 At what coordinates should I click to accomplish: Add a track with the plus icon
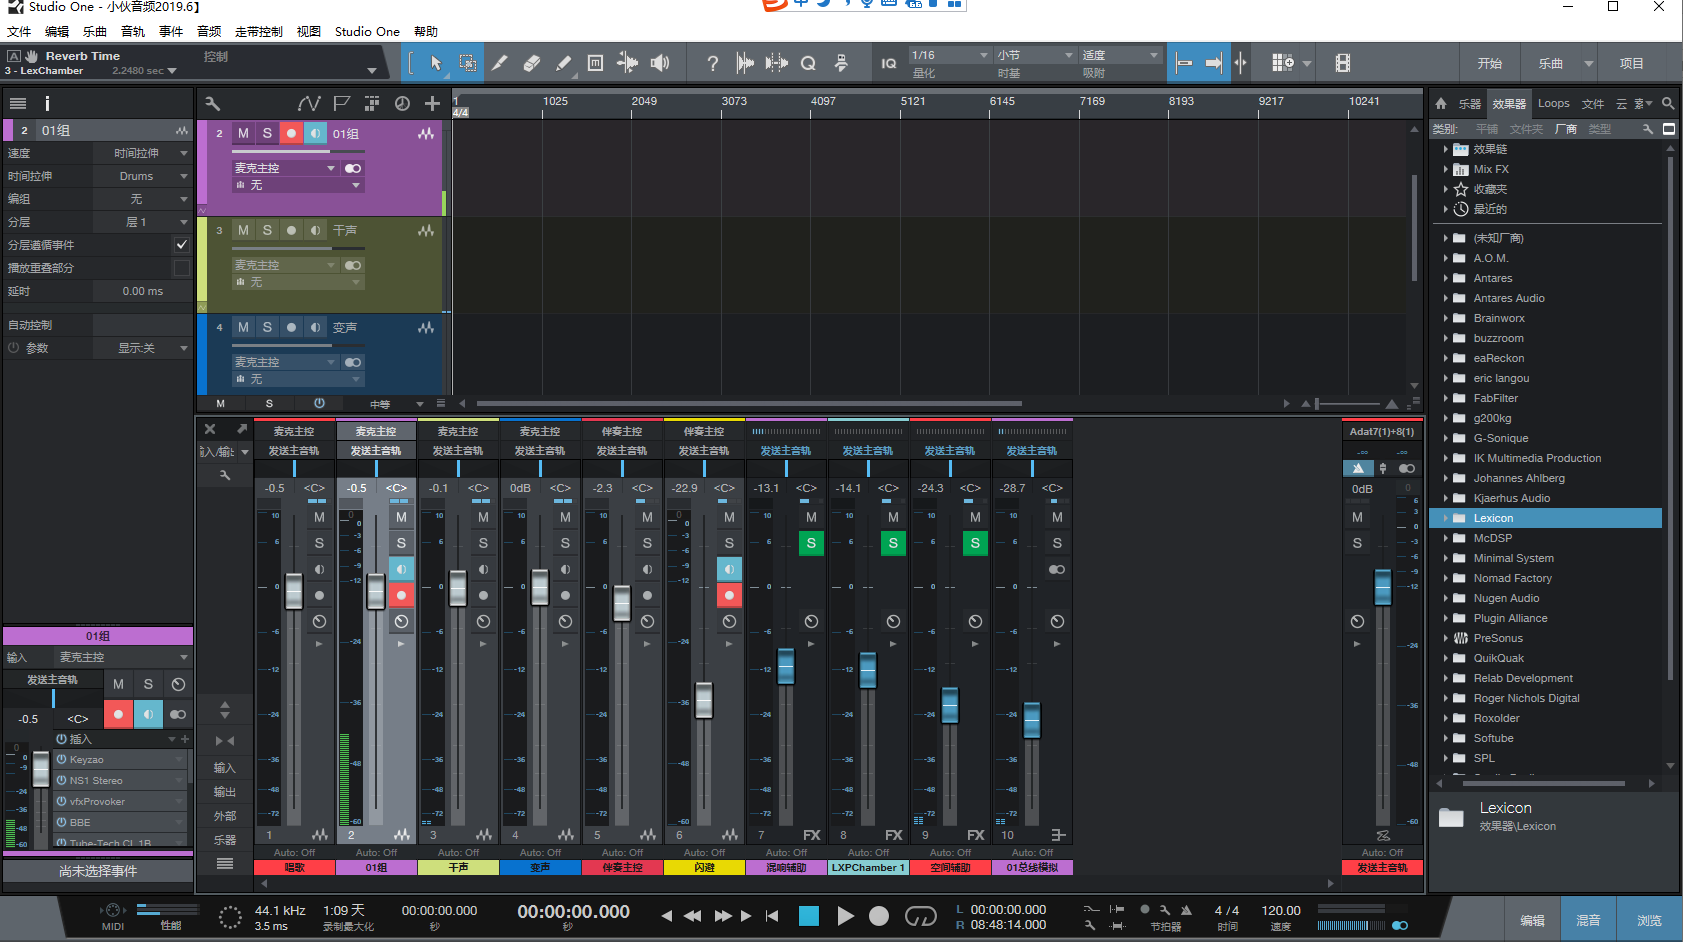coord(432,103)
